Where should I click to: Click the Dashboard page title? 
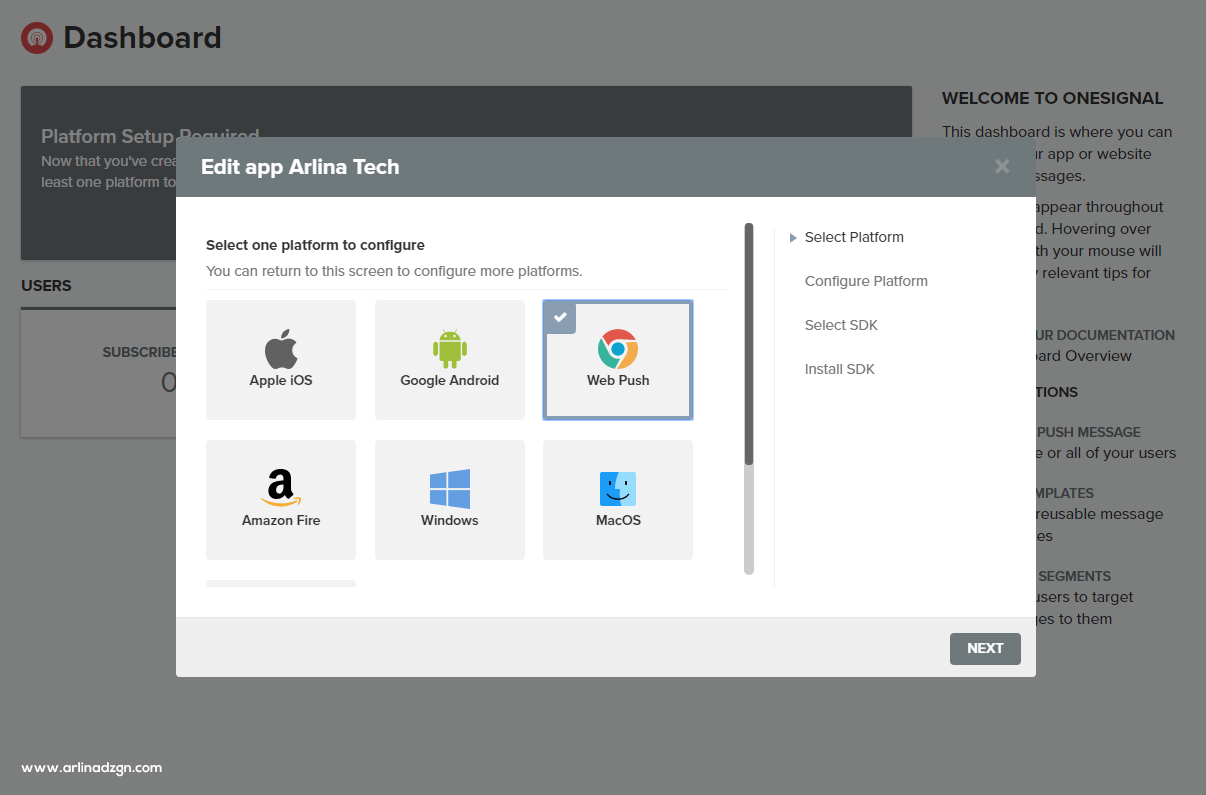click(142, 38)
